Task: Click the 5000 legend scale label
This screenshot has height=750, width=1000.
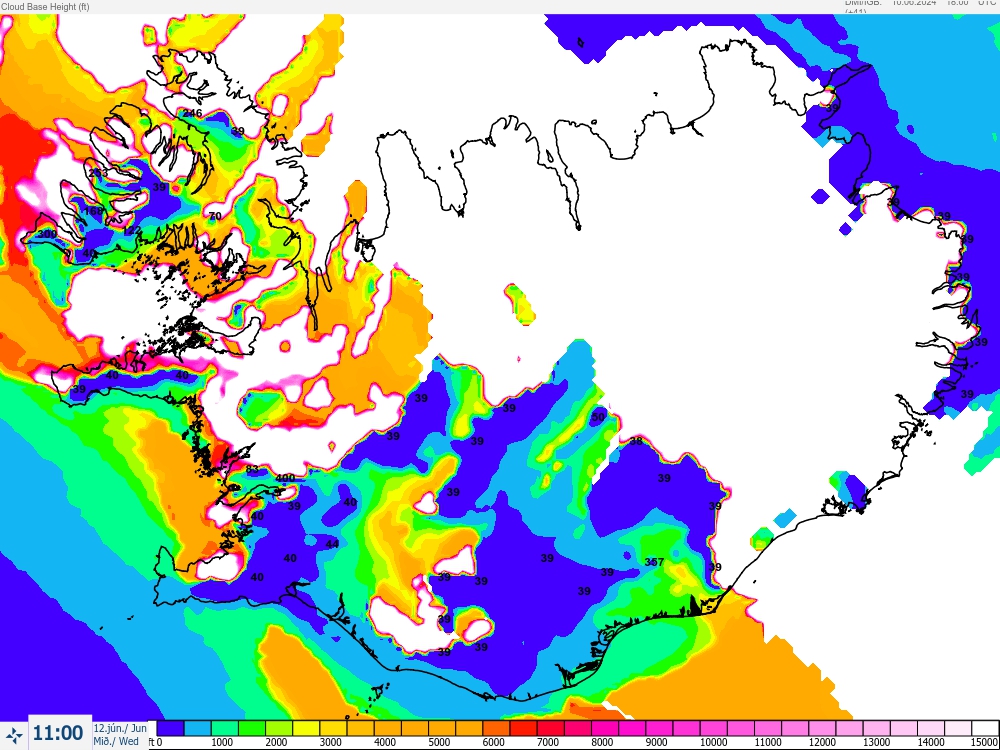Action: (x=438, y=742)
